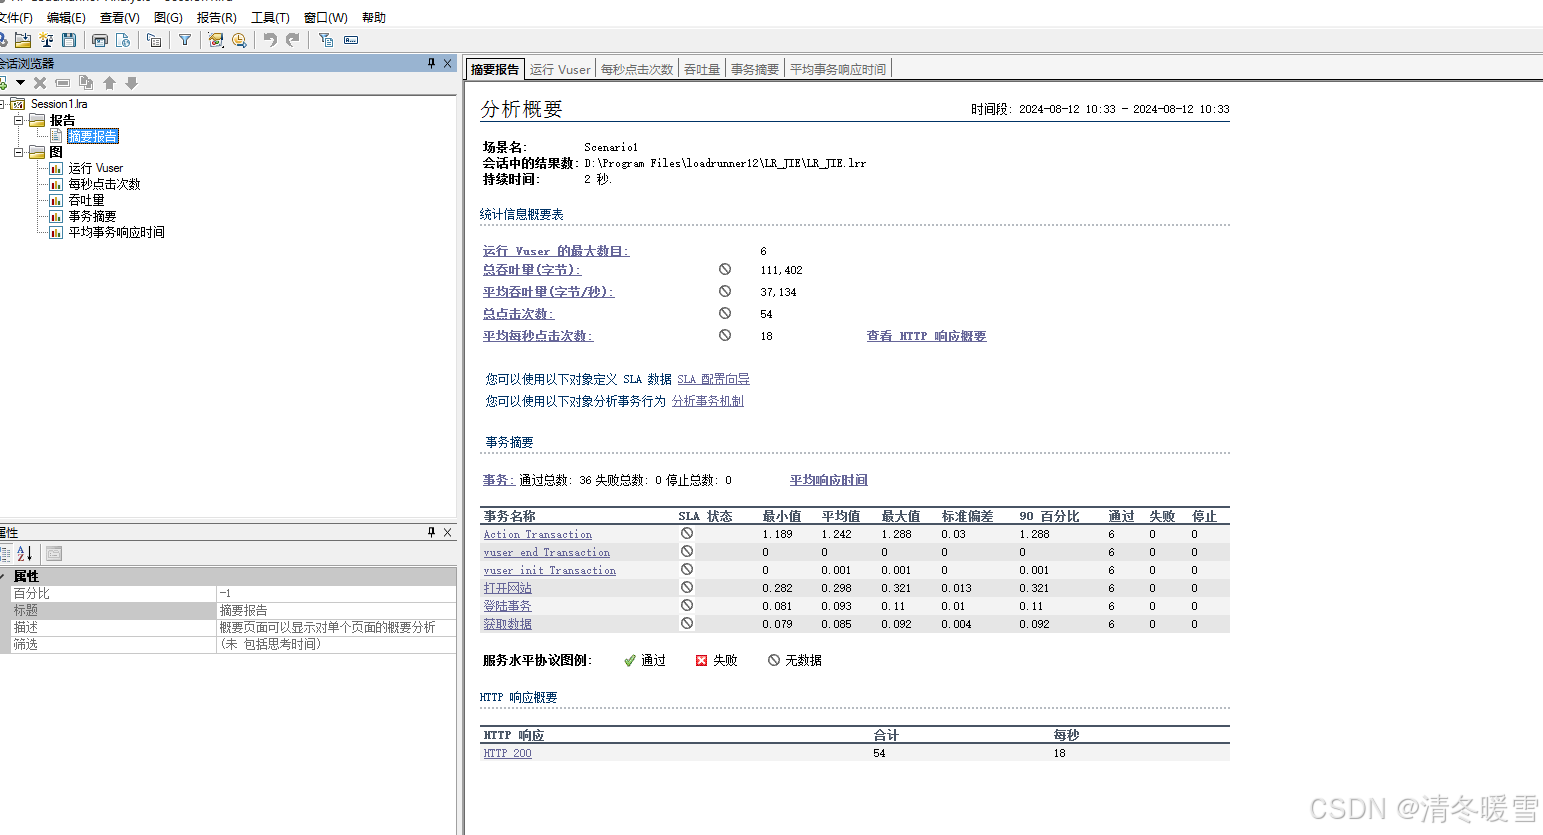Open the 帮助 menu

(374, 17)
